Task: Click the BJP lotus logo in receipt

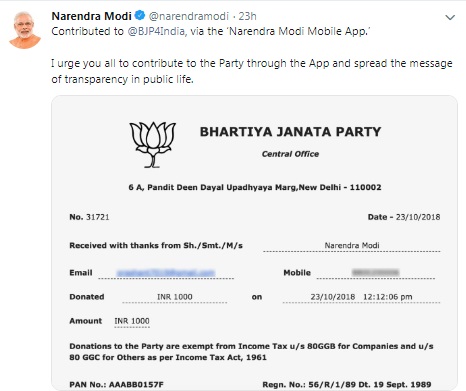Action: click(x=153, y=144)
